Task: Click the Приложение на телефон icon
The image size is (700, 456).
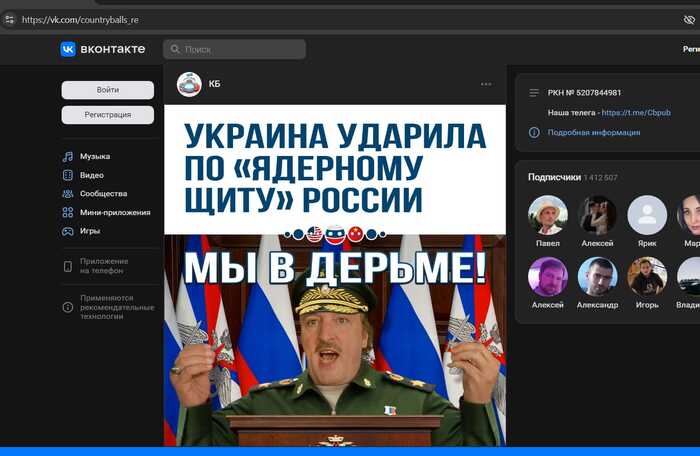Action: click(x=68, y=266)
